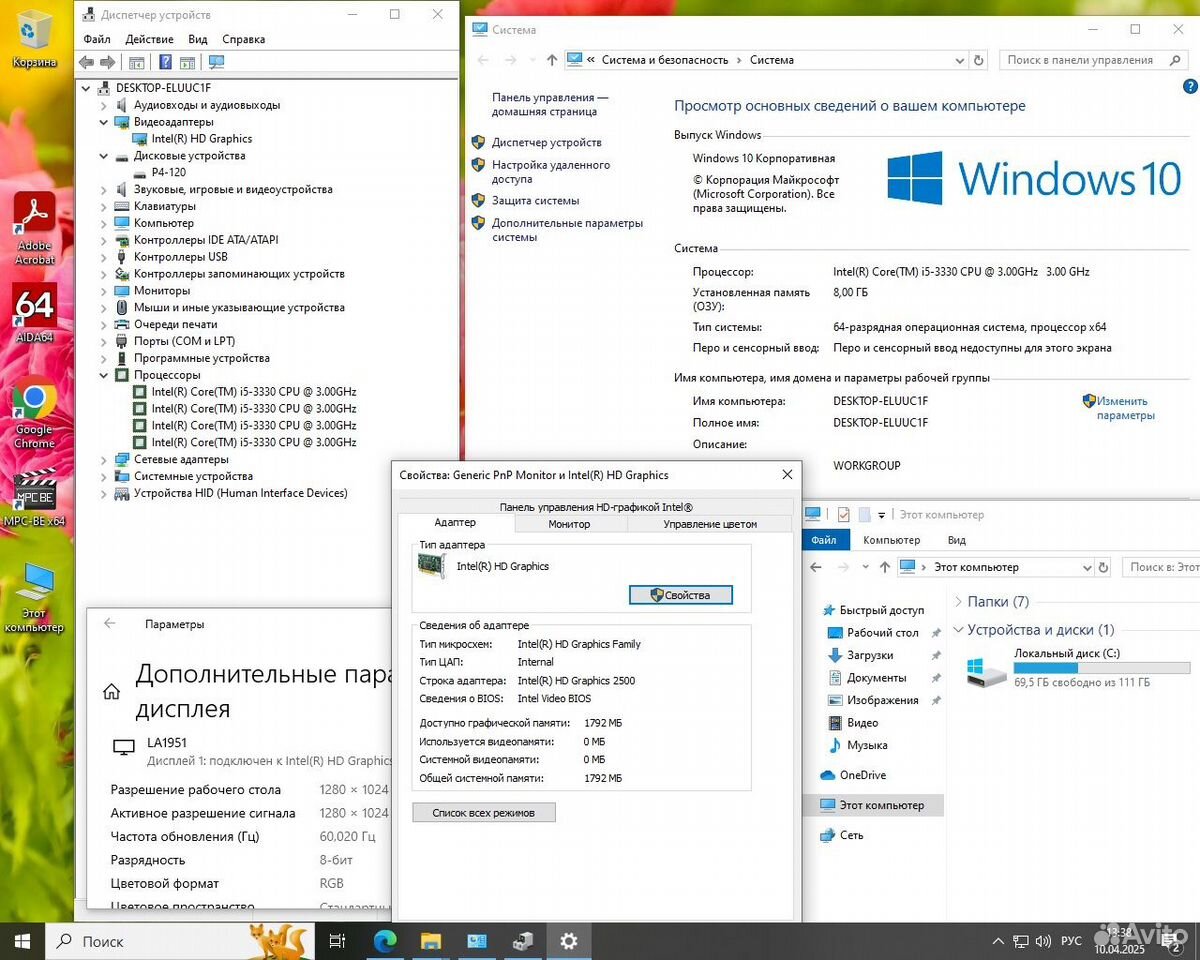
Task: Expand Устройства HID node
Action: click(104, 493)
